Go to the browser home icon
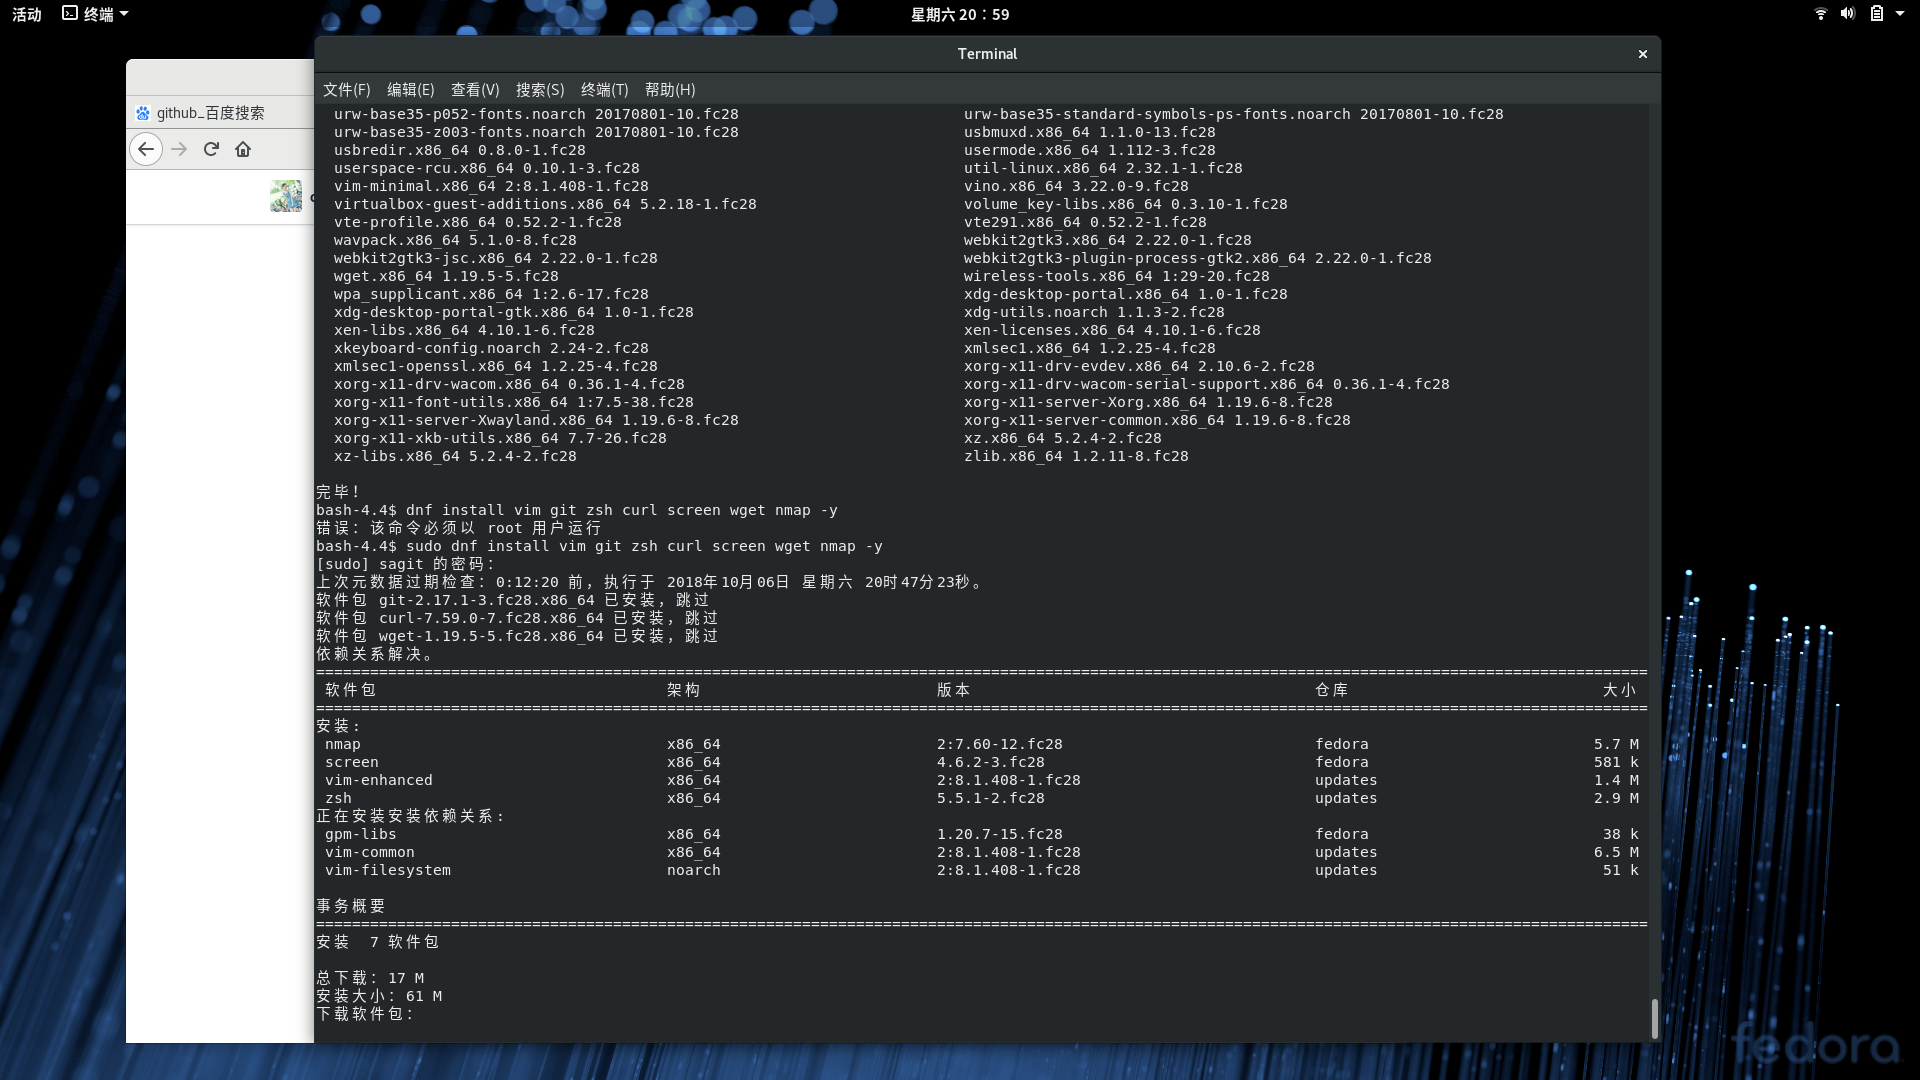The image size is (1920, 1080). pyautogui.click(x=243, y=149)
